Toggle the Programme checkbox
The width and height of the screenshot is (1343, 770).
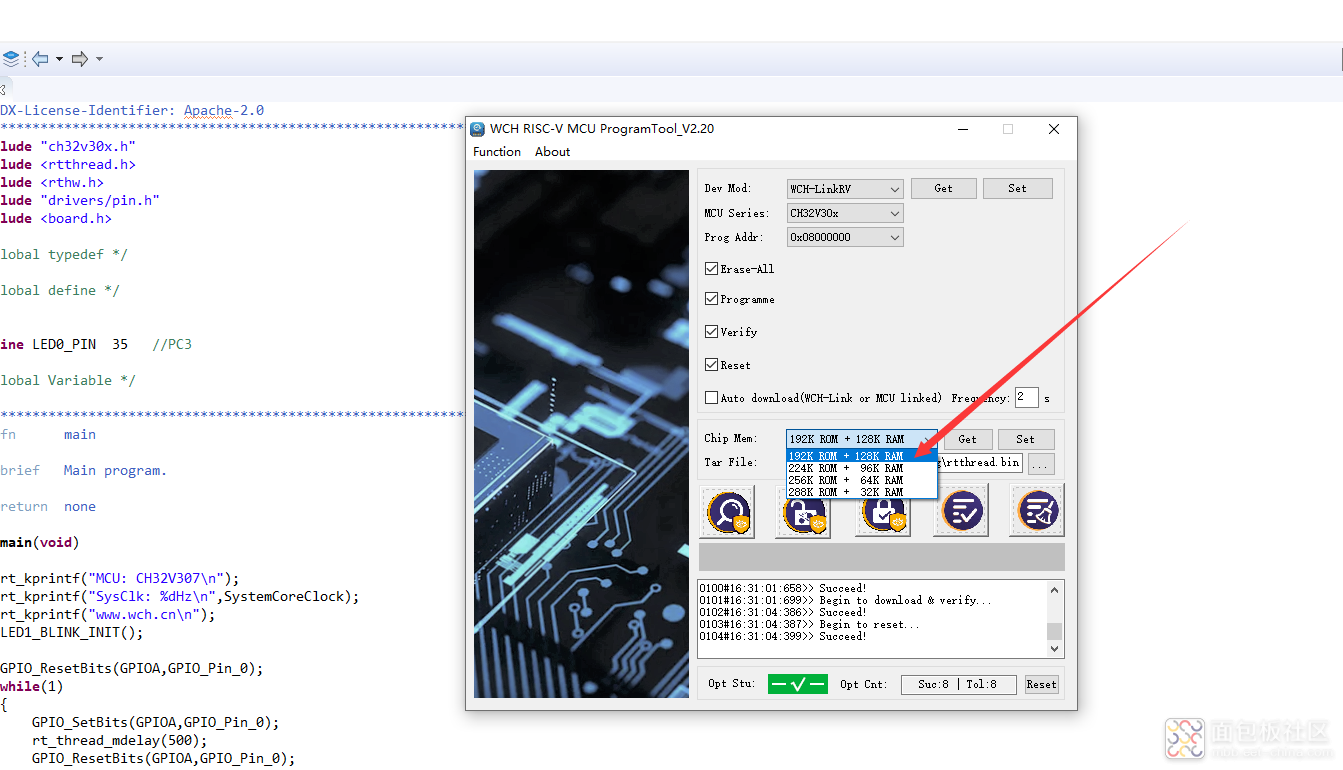click(712, 299)
